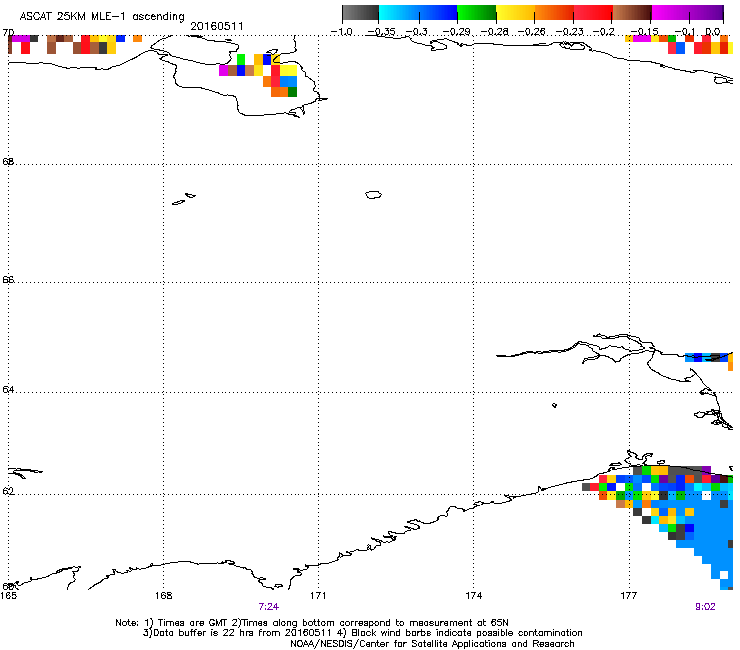The width and height of the screenshot is (740, 650).
Task: Click the yellow segment of the color bar
Action: click(515, 13)
